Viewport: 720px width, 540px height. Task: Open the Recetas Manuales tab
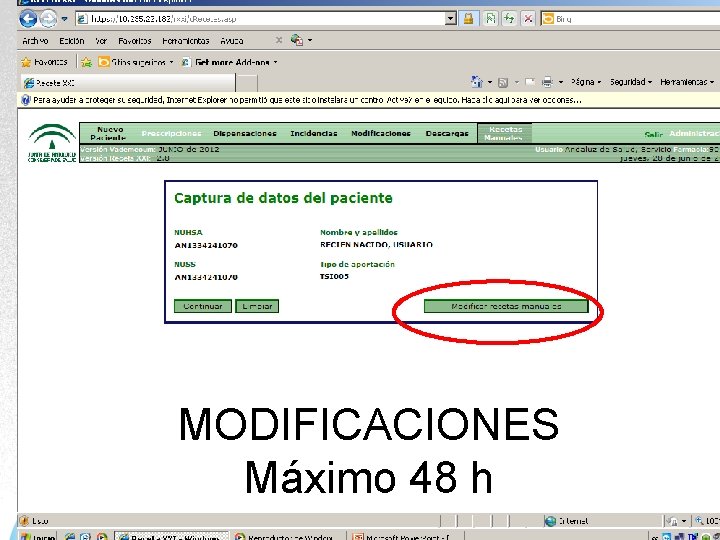coord(504,133)
